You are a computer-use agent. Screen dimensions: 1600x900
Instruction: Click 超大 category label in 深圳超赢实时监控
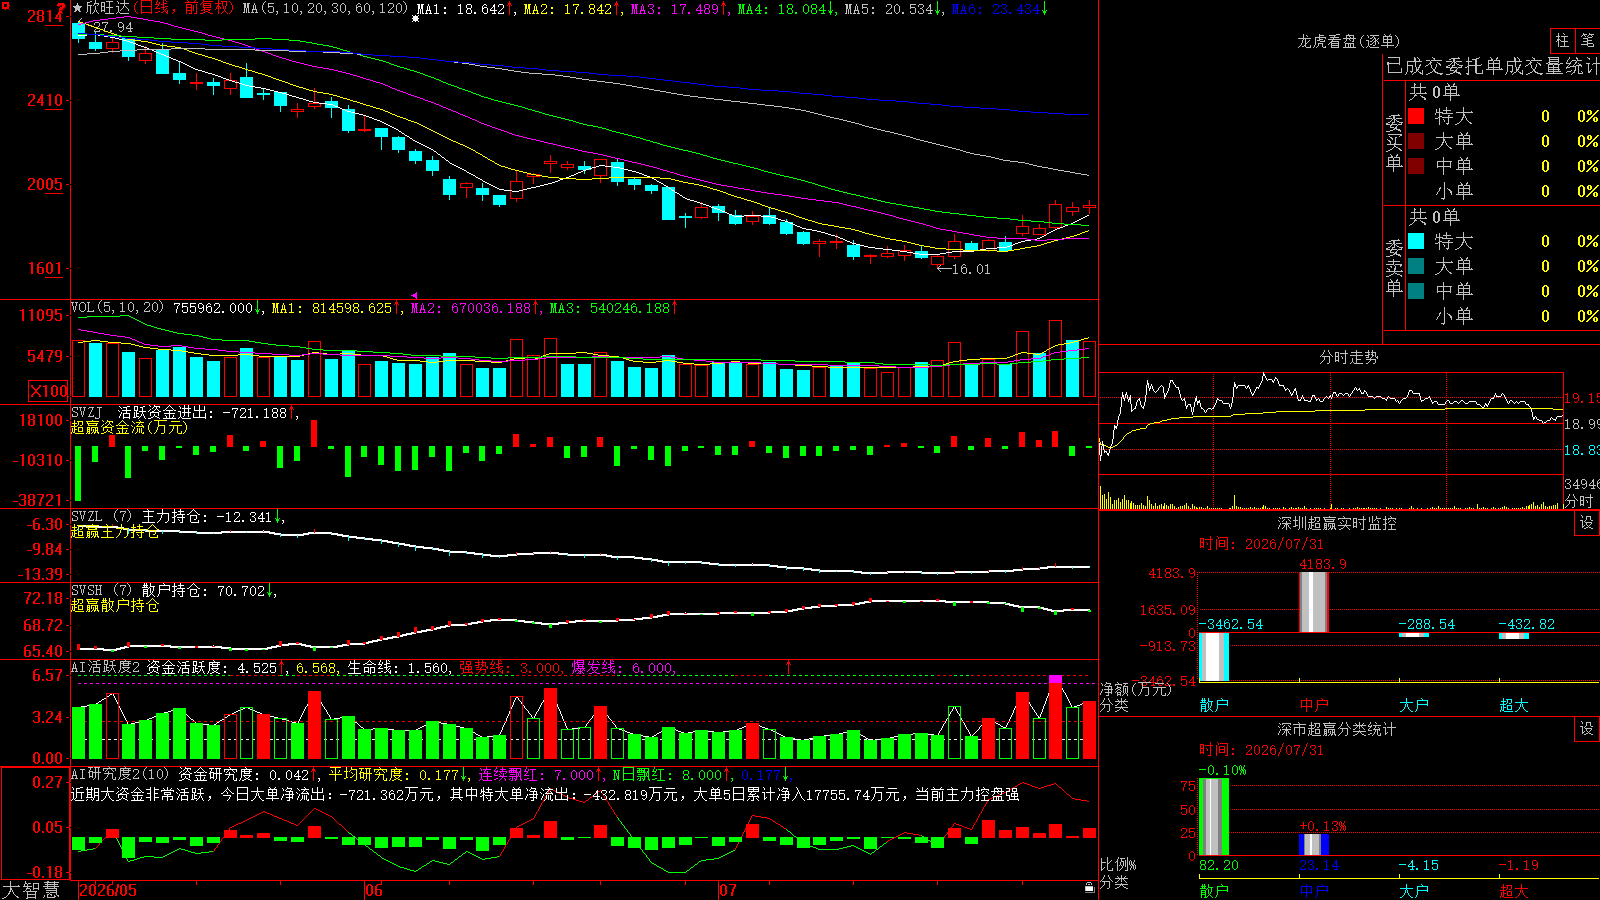pyautogui.click(x=1514, y=705)
